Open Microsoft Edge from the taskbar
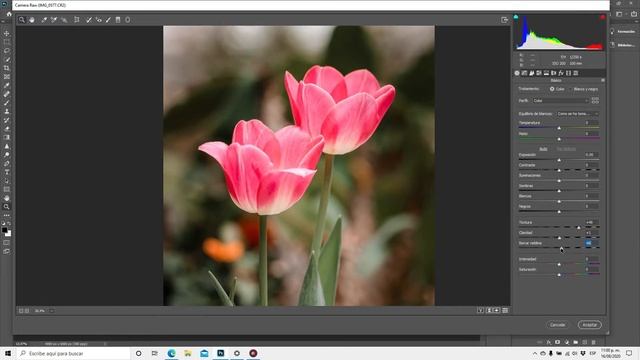Image resolution: width=640 pixels, height=360 pixels. pyautogui.click(x=171, y=353)
